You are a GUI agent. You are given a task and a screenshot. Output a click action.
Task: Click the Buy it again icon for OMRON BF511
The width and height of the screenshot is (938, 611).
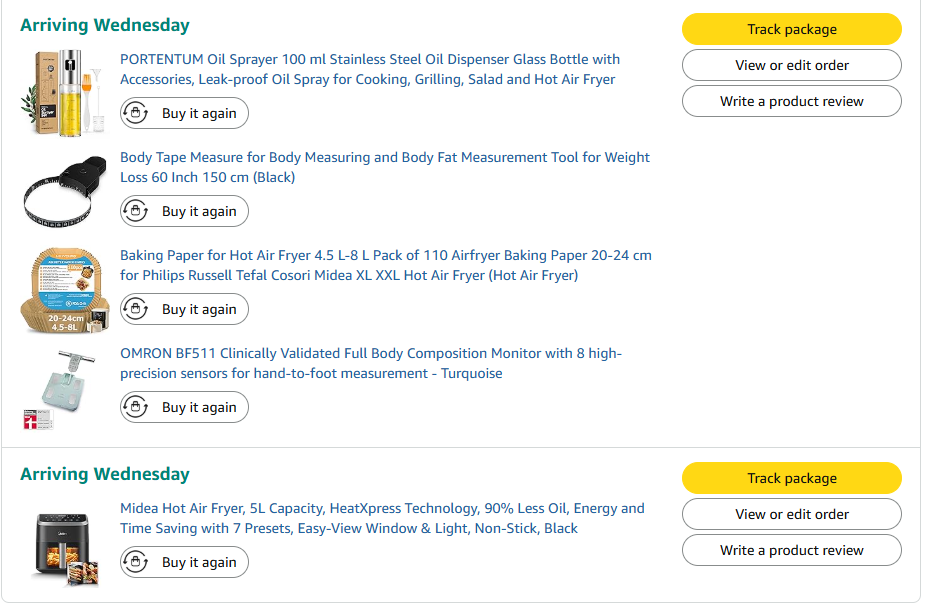[136, 408]
